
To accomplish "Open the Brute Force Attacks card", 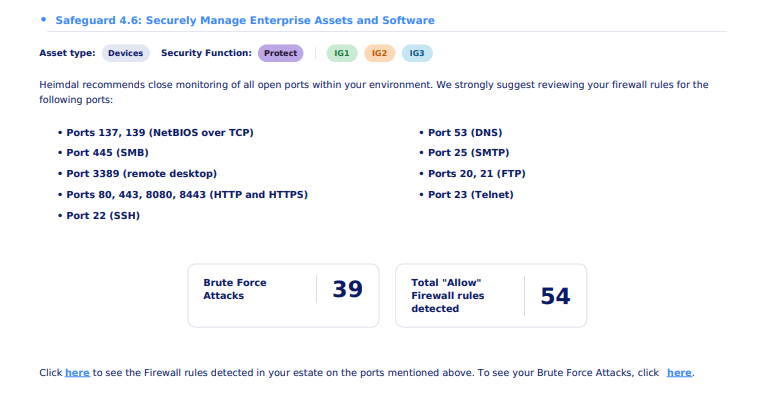I will pos(283,295).
